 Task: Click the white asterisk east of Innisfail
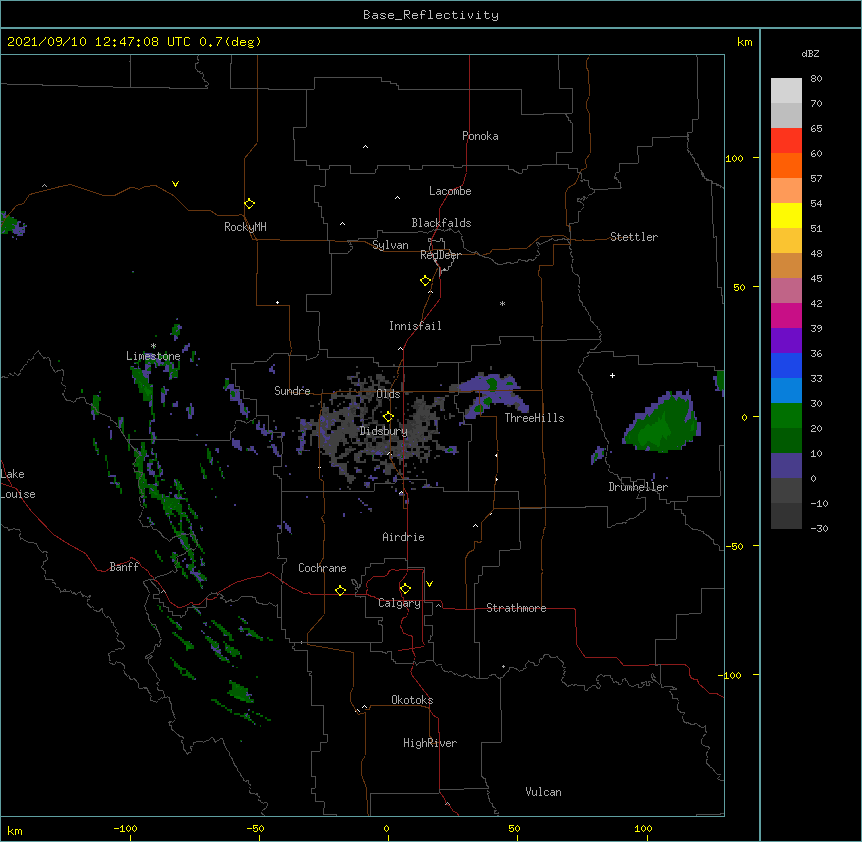[502, 304]
